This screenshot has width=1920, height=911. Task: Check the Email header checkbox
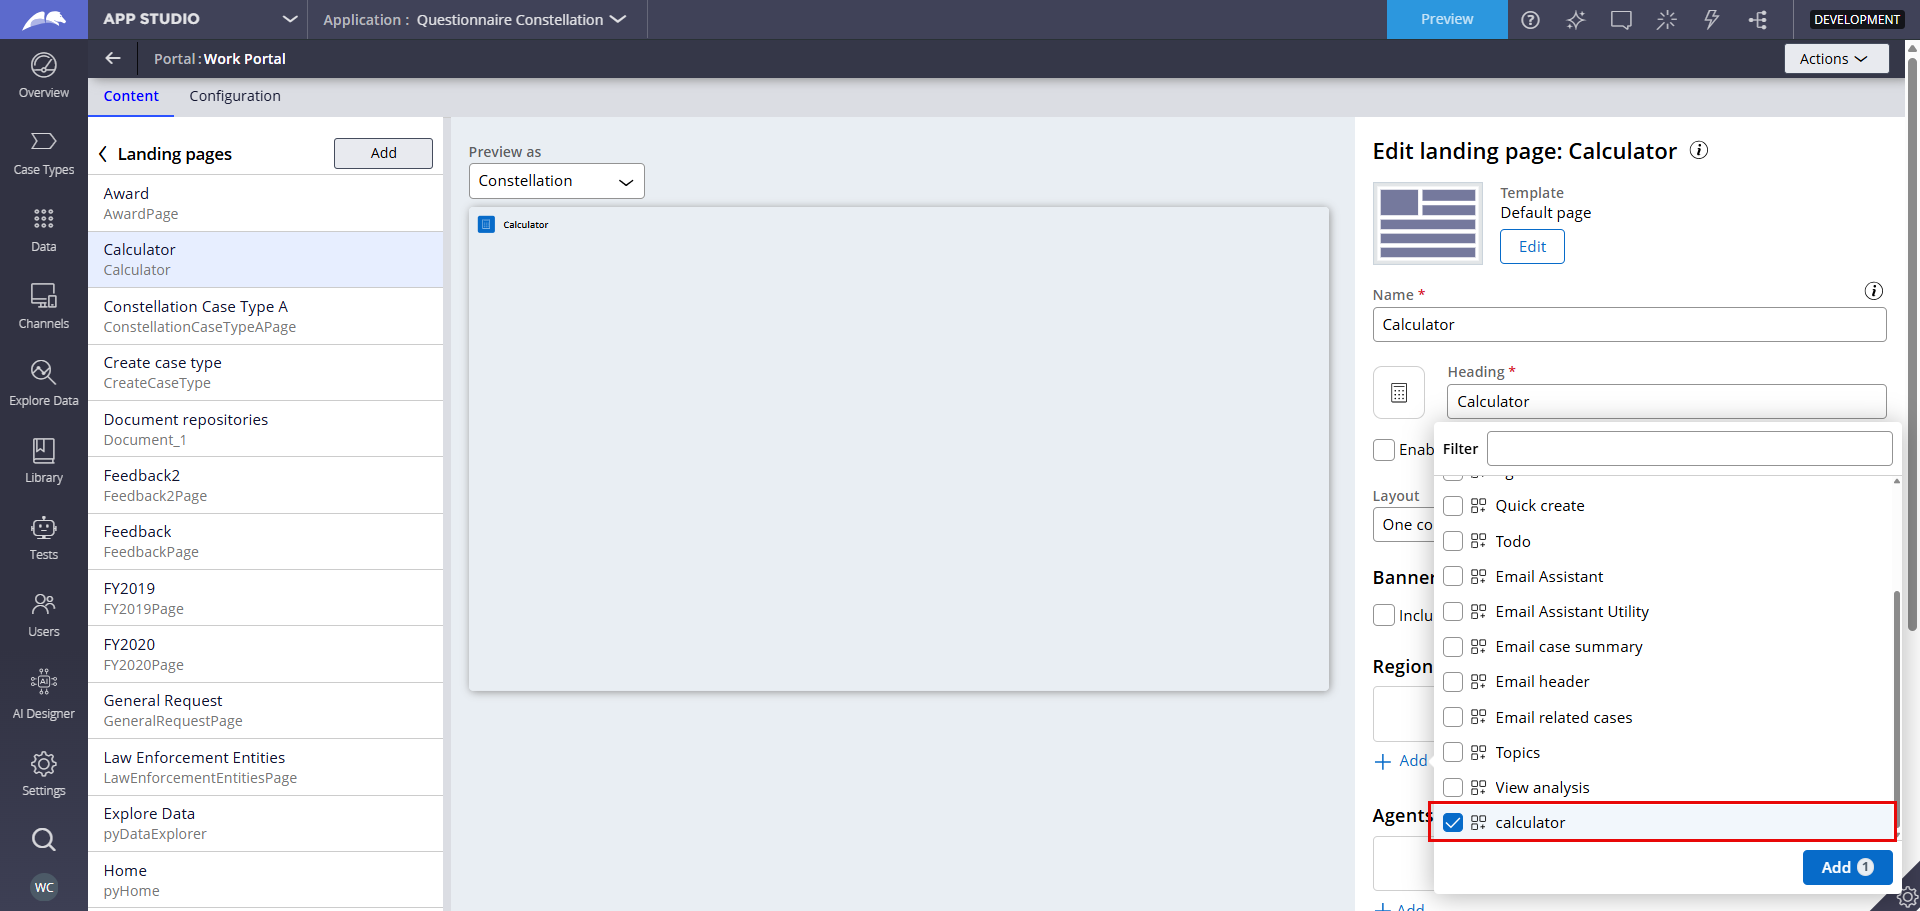pos(1453,682)
